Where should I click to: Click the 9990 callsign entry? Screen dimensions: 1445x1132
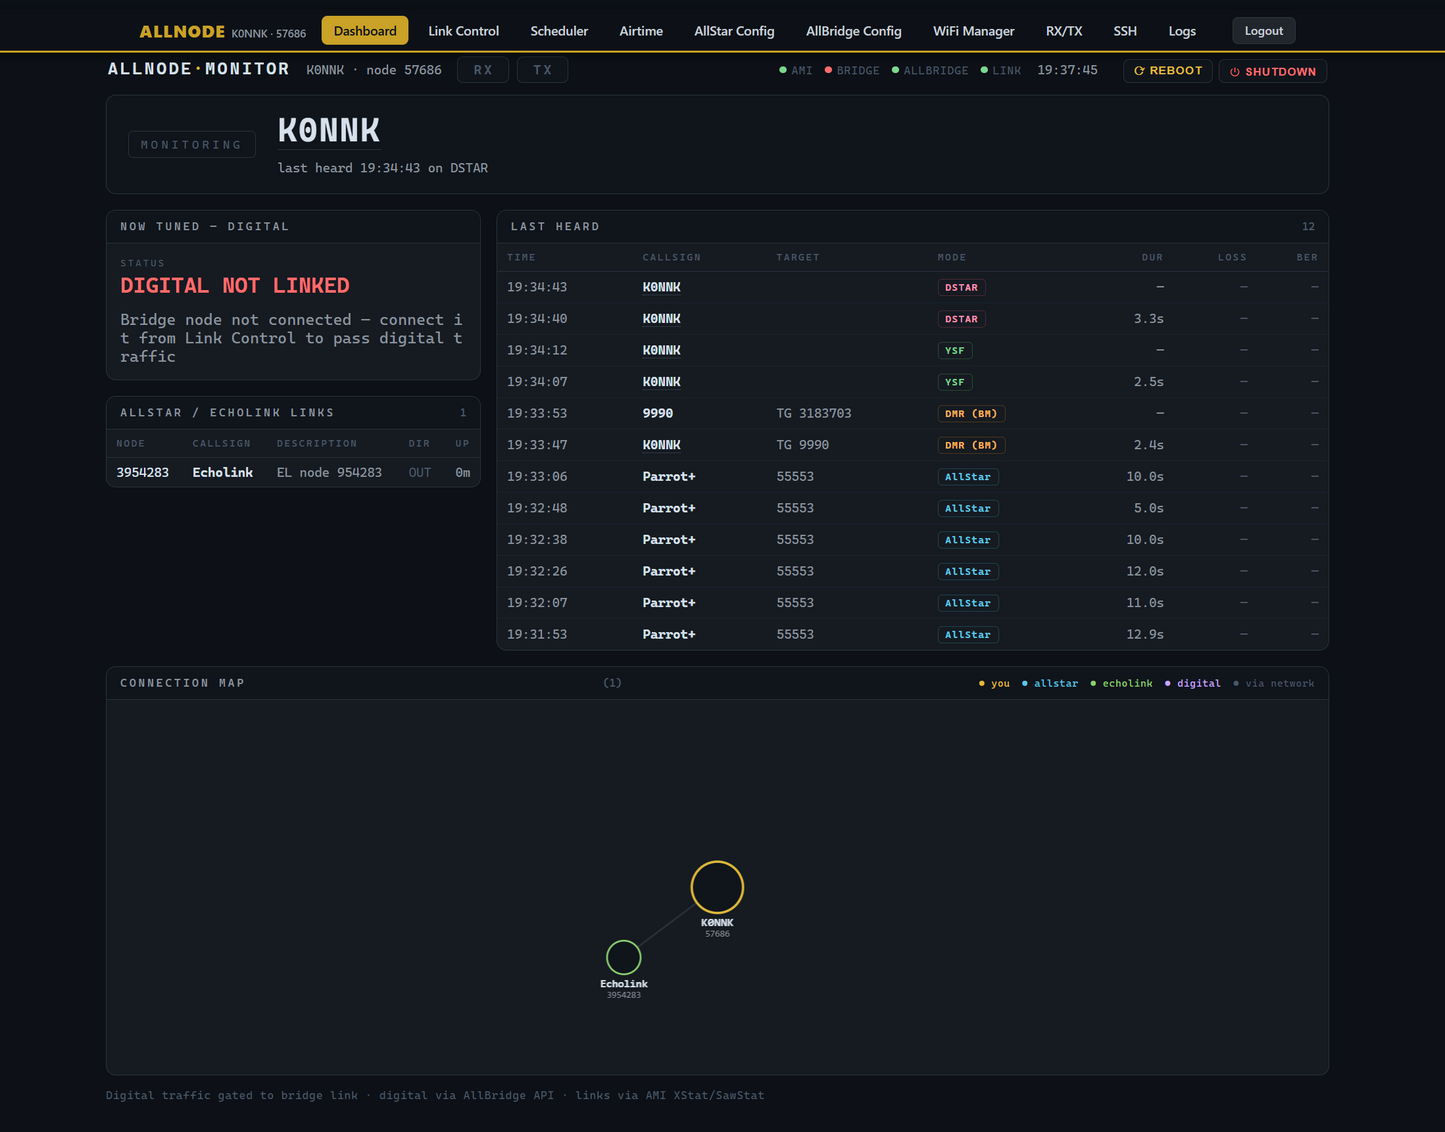pyautogui.click(x=658, y=413)
